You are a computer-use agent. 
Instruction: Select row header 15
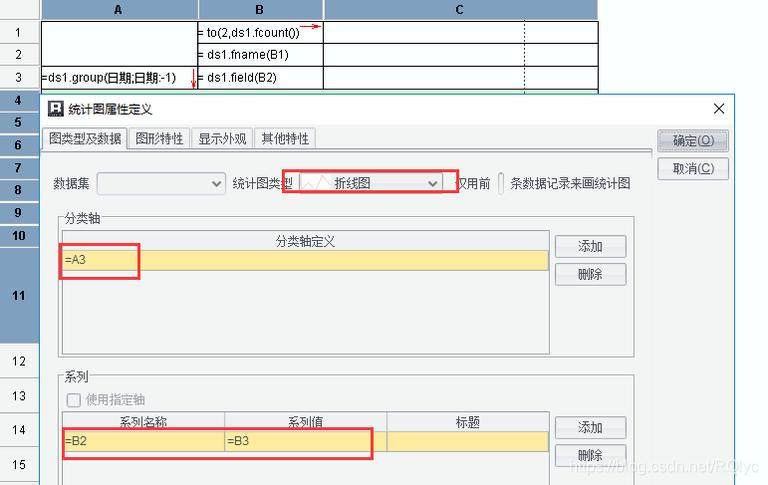point(19,464)
